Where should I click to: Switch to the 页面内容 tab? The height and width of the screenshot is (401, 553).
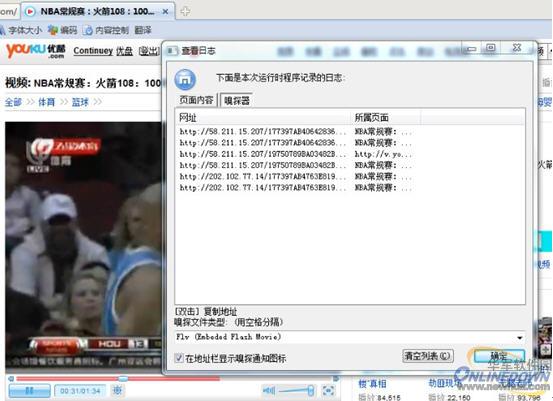pyautogui.click(x=196, y=100)
